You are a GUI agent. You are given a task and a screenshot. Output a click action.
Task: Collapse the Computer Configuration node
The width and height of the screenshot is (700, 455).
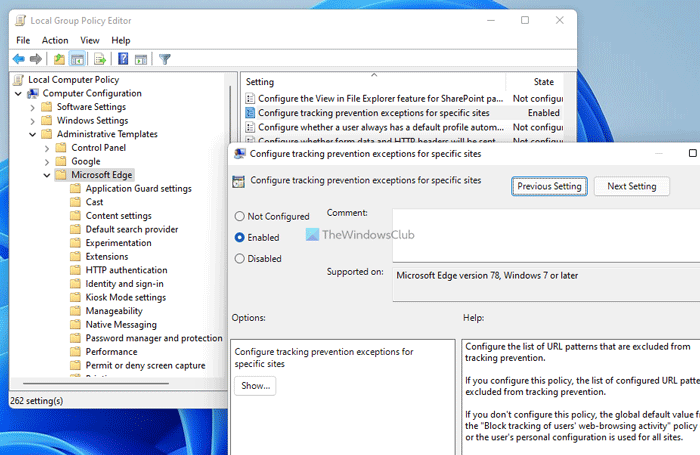[18, 94]
